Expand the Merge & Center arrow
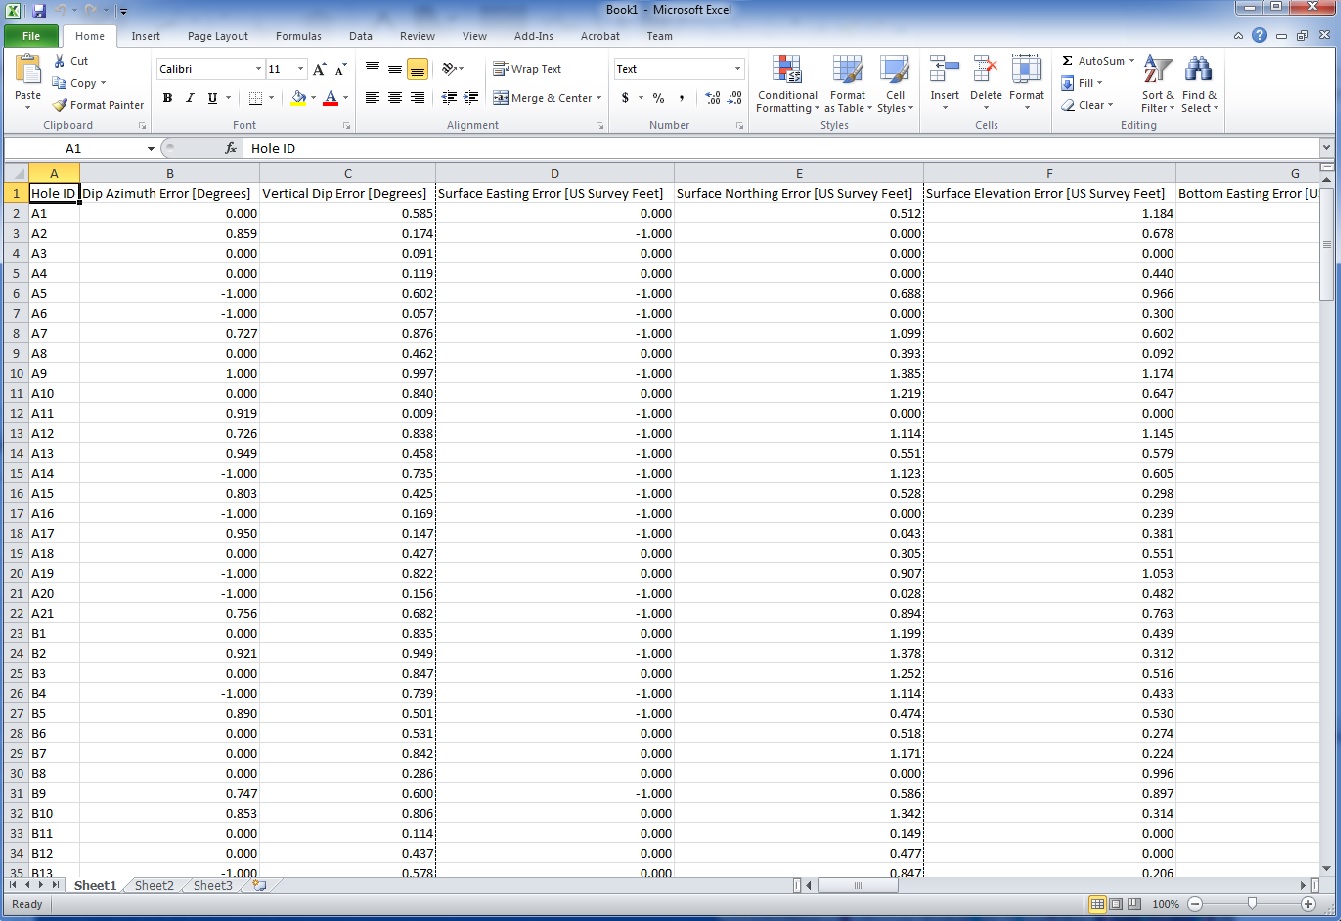1341x921 pixels. [x=599, y=98]
